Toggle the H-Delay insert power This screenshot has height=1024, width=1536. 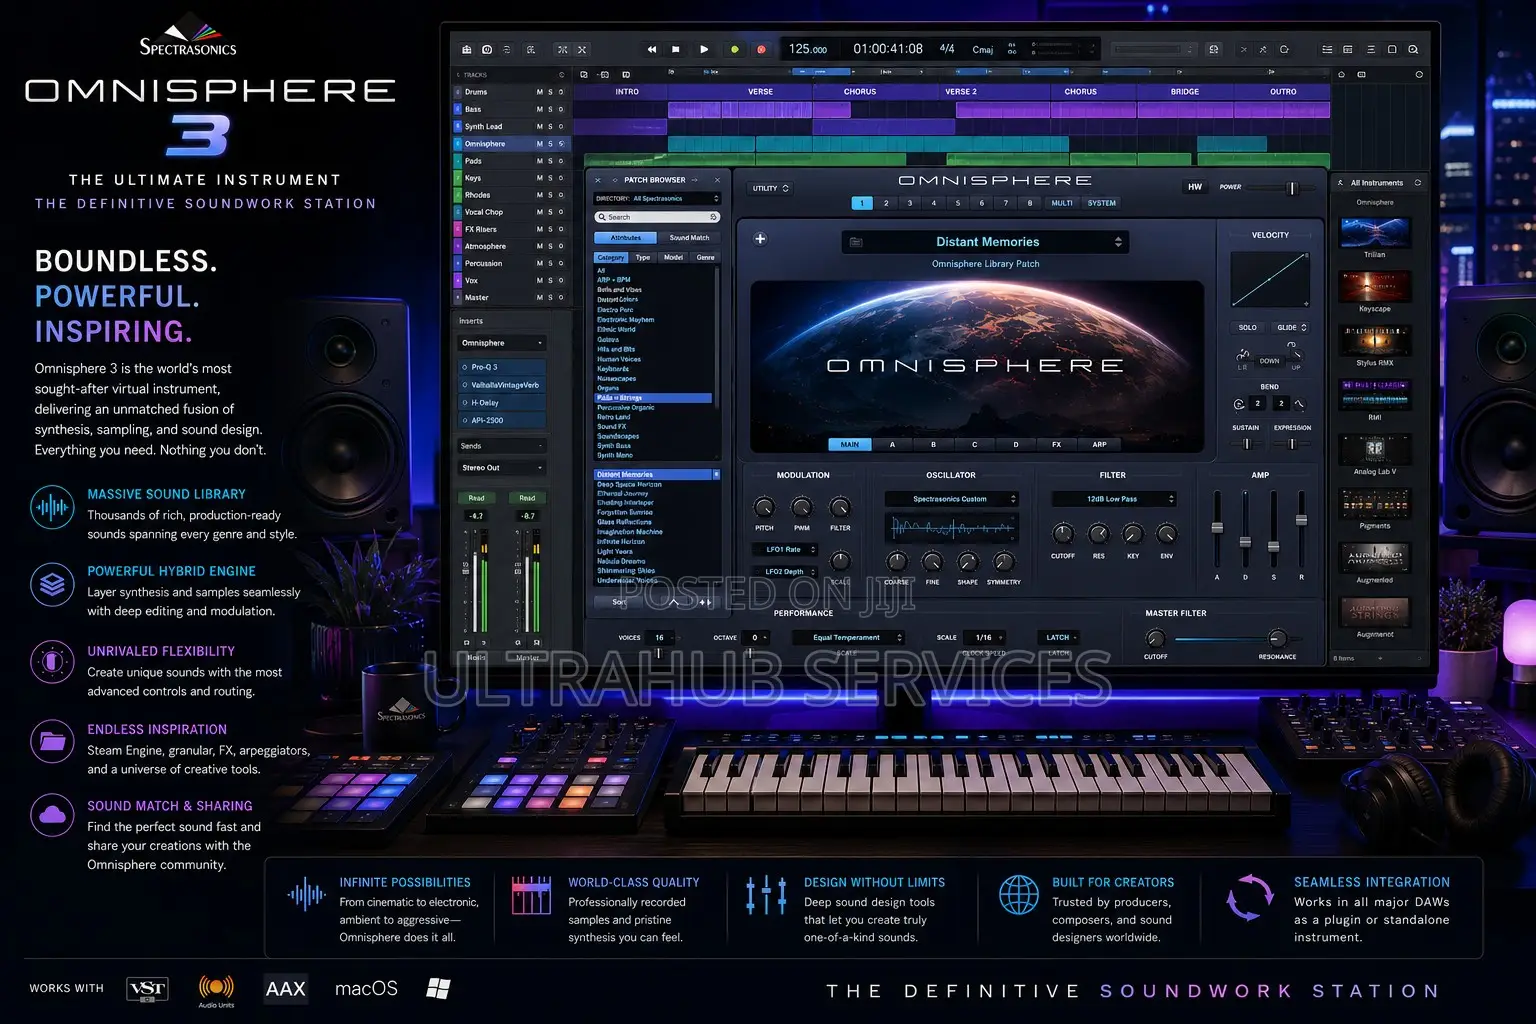click(465, 403)
